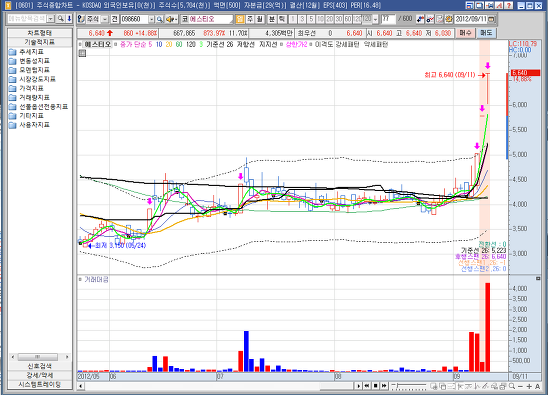Screen dimensions: 548x395
Task: Open the 주식 market type dropdown
Action: (x=104, y=19)
